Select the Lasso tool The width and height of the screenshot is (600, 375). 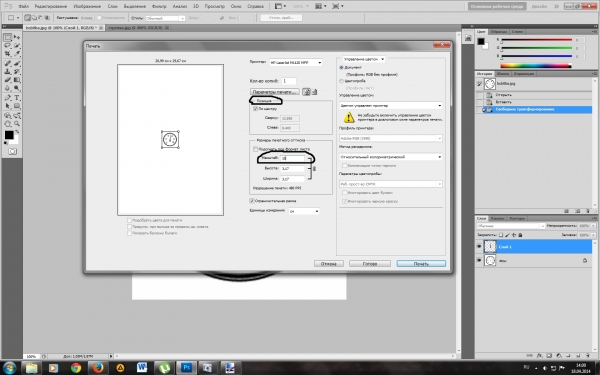[8, 46]
